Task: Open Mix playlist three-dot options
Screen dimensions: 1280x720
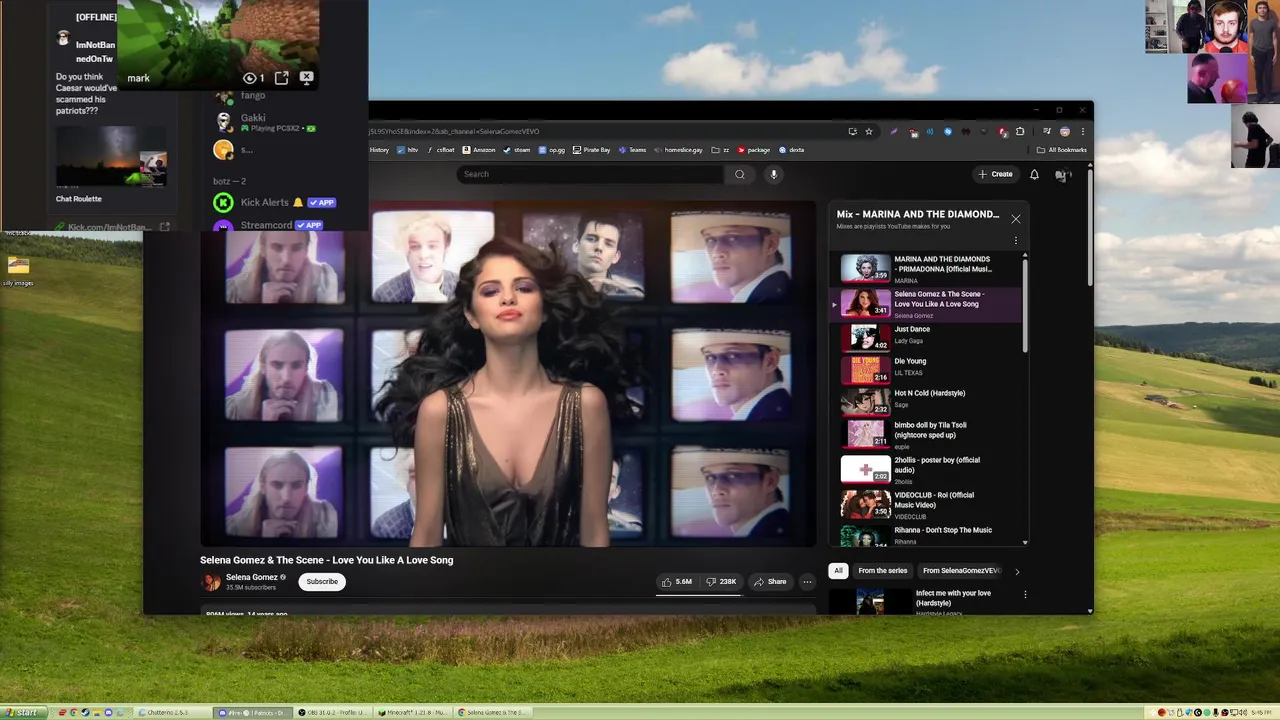Action: point(1015,240)
